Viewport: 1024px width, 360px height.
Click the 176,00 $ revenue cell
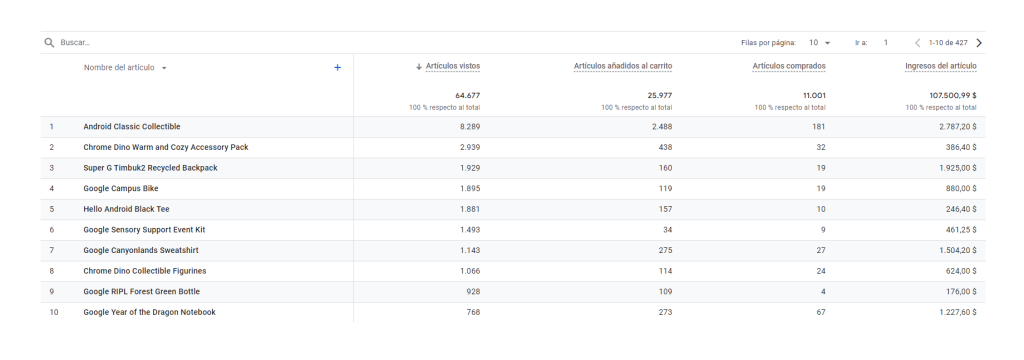point(962,291)
